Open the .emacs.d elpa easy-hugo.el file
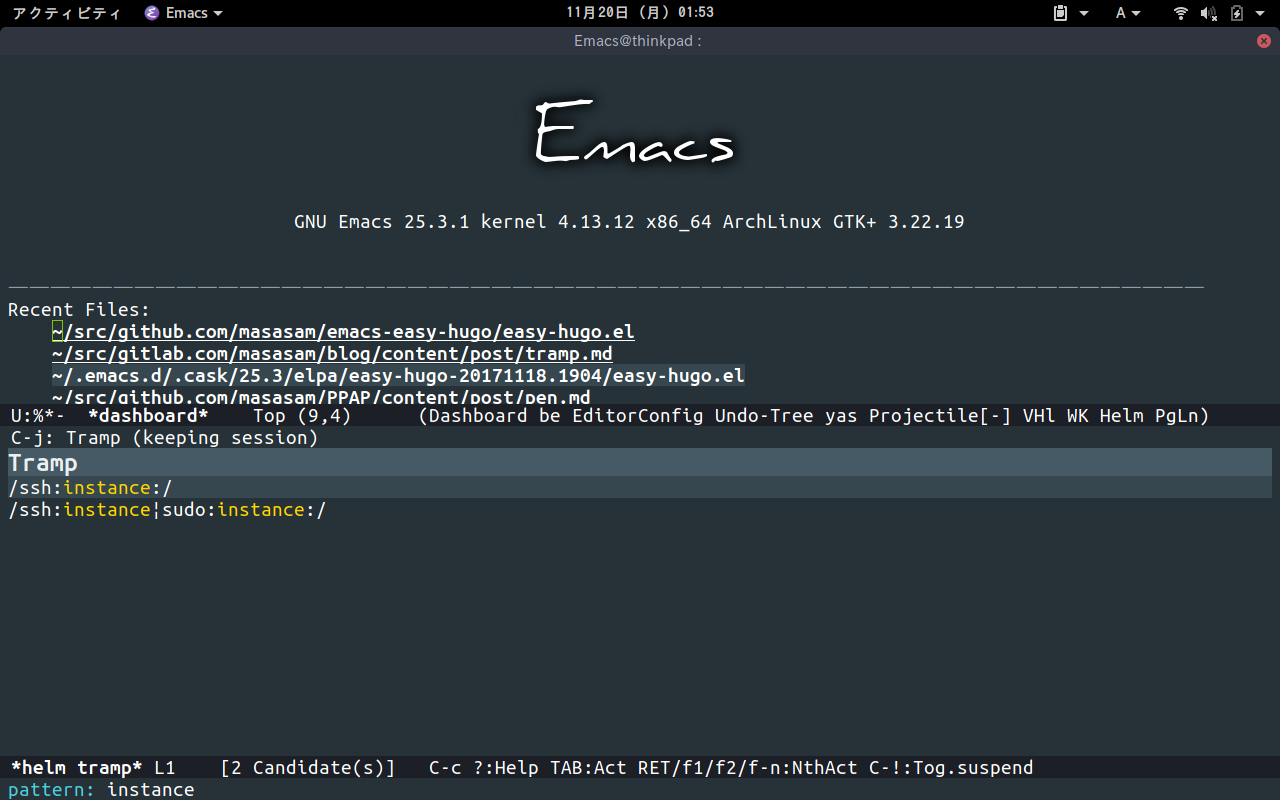Screen dimensions: 1280x800 click(x=398, y=376)
